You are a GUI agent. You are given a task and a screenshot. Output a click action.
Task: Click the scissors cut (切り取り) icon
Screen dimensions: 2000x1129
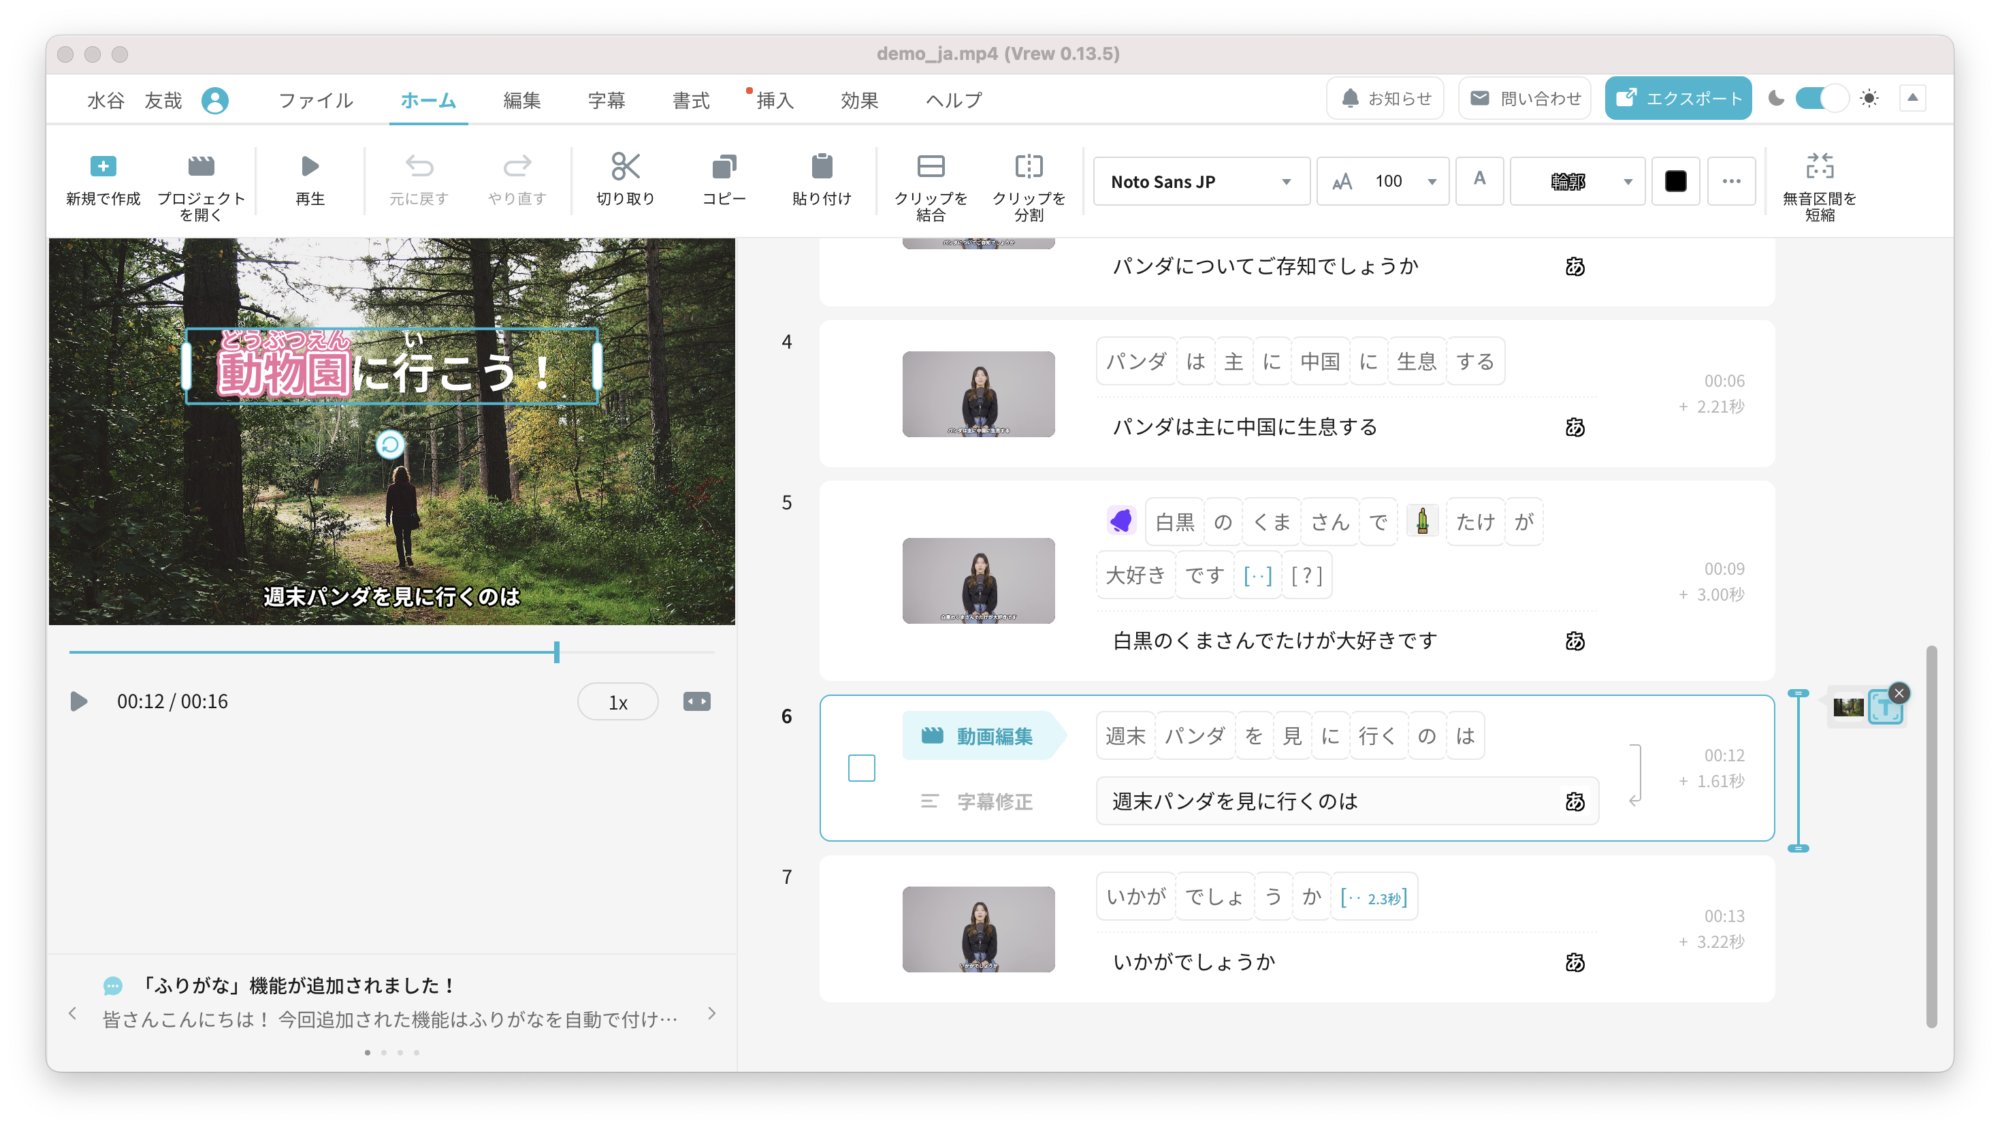625,166
